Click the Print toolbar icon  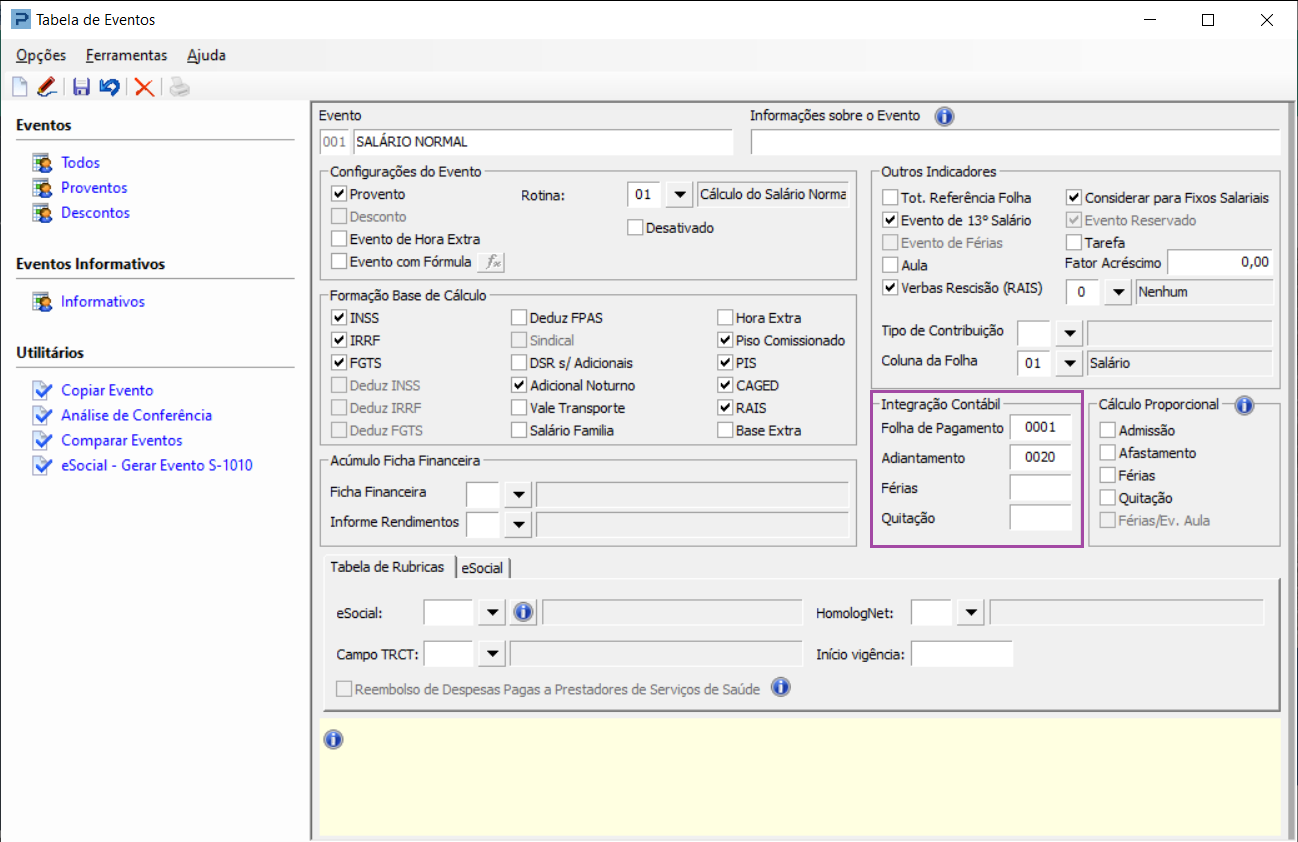179,87
